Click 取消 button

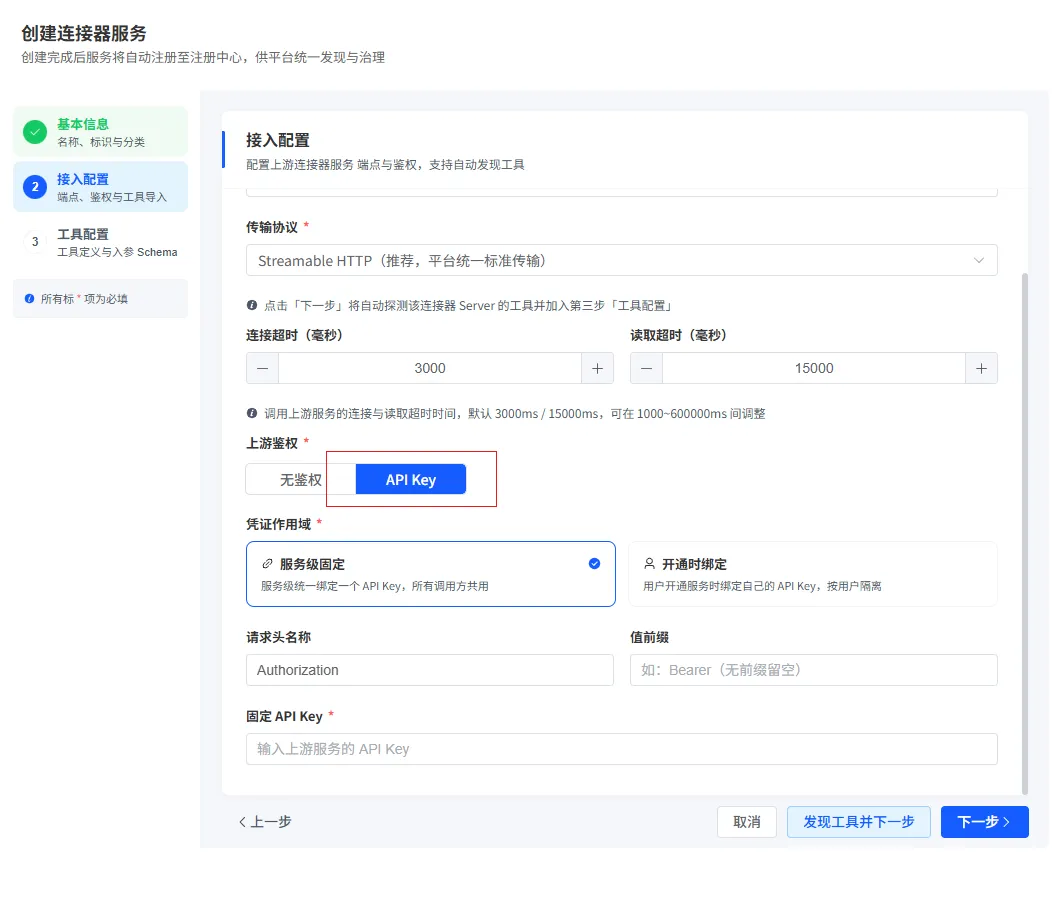click(747, 822)
